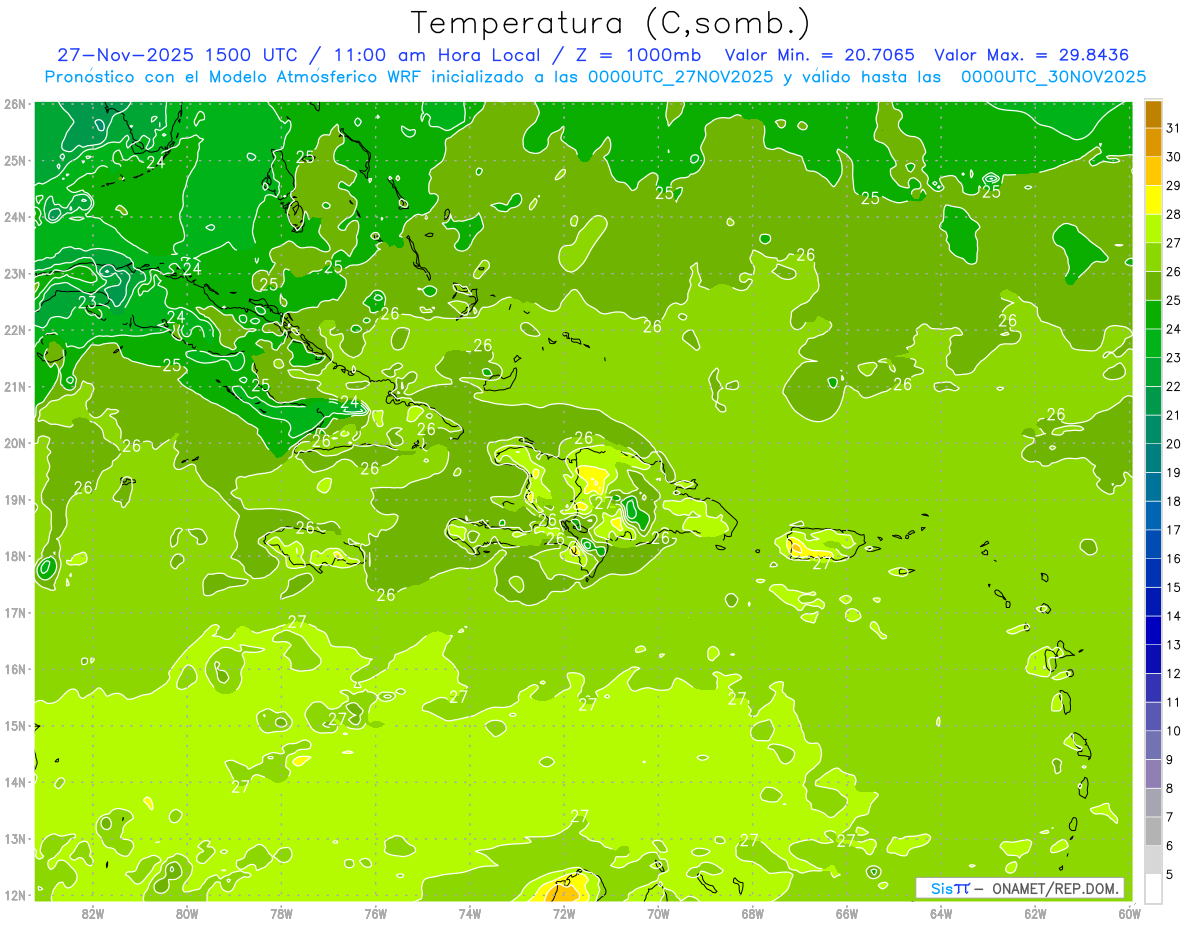Click the 17N latitude axis label
The height and width of the screenshot is (927, 1200).
[x=14, y=613]
